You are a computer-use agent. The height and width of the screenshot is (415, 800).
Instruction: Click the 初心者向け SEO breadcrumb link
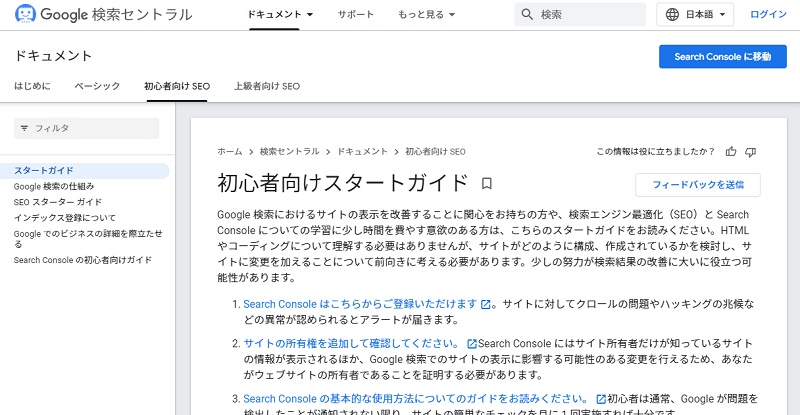pyautogui.click(x=435, y=152)
